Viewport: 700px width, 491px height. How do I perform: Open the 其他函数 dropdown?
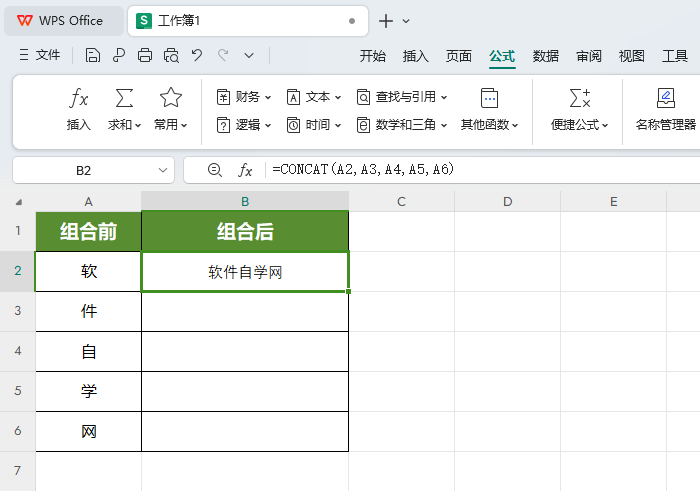pos(489,109)
